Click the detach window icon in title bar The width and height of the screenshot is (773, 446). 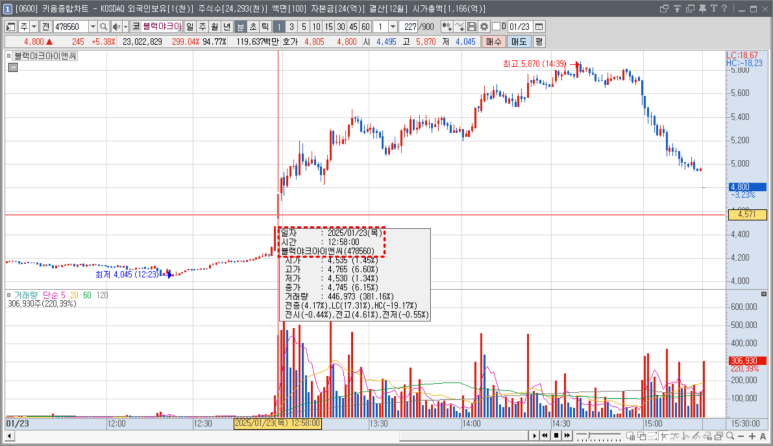pyautogui.click(x=664, y=9)
